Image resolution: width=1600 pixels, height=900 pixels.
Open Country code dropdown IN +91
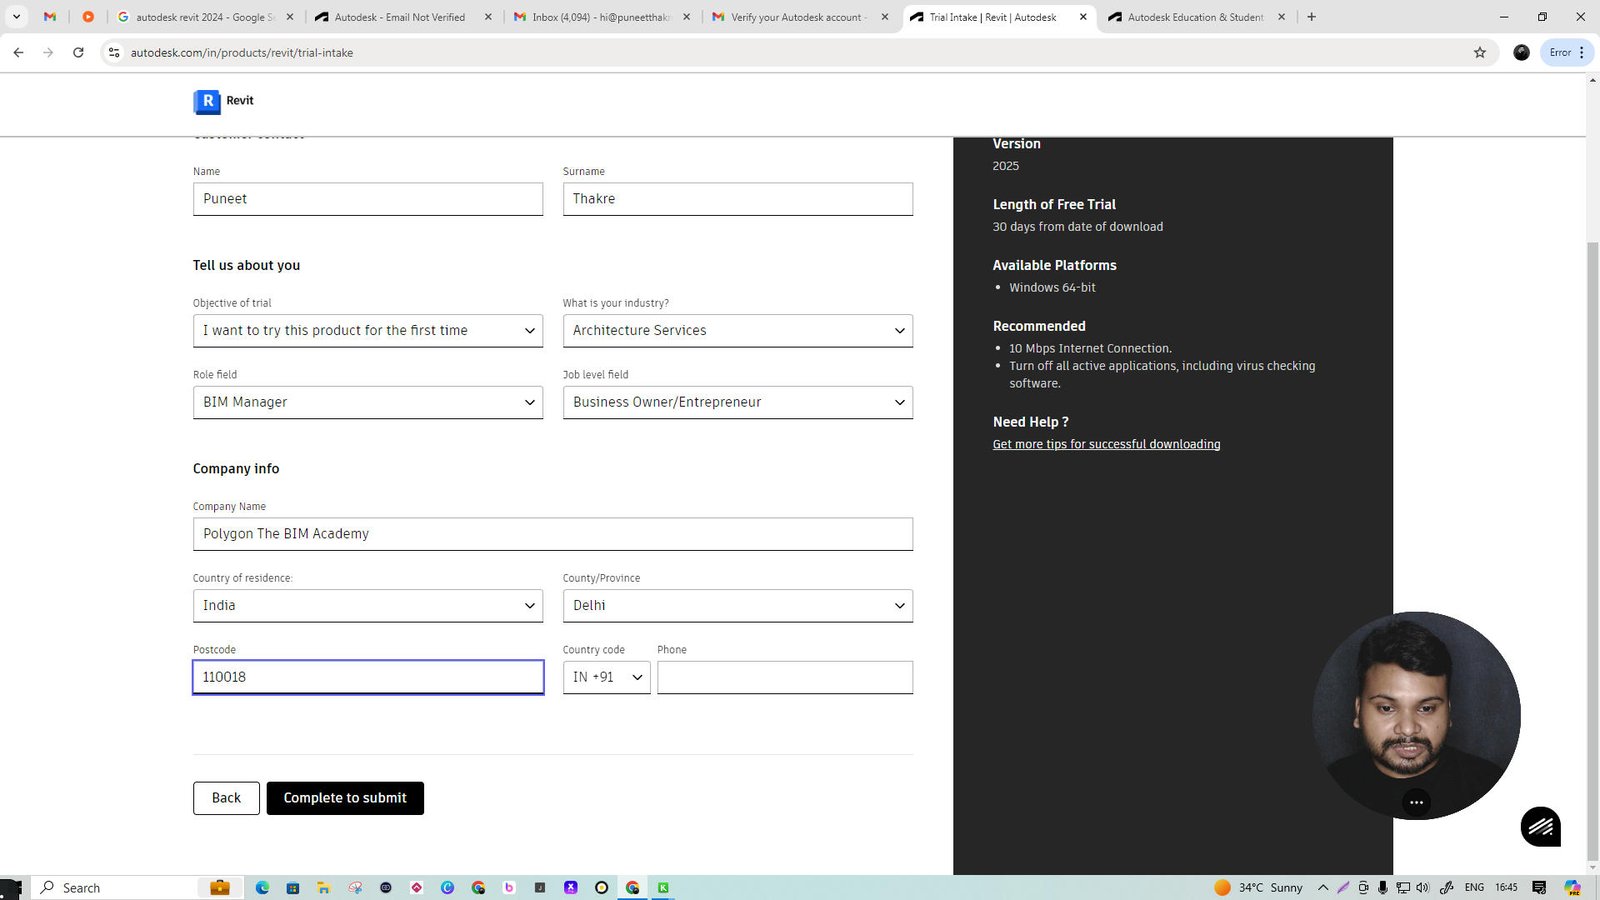(x=607, y=678)
